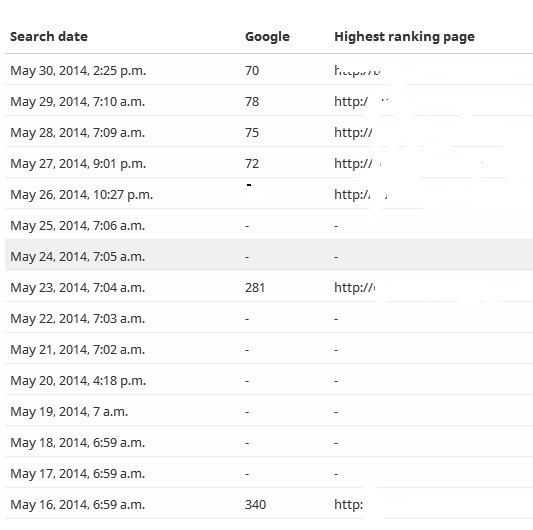
Task: Click the Google rank value 340
Action: pyautogui.click(x=255, y=505)
